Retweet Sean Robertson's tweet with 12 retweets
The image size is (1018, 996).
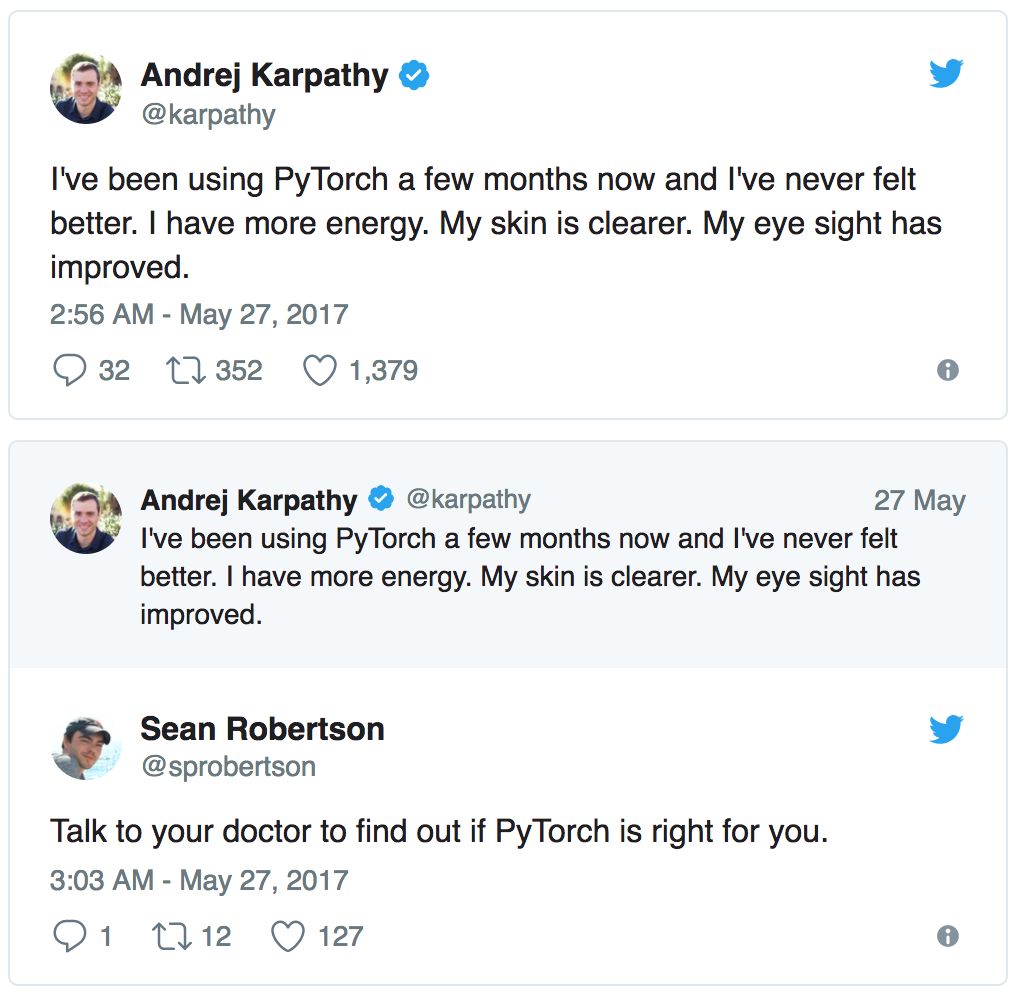168,937
